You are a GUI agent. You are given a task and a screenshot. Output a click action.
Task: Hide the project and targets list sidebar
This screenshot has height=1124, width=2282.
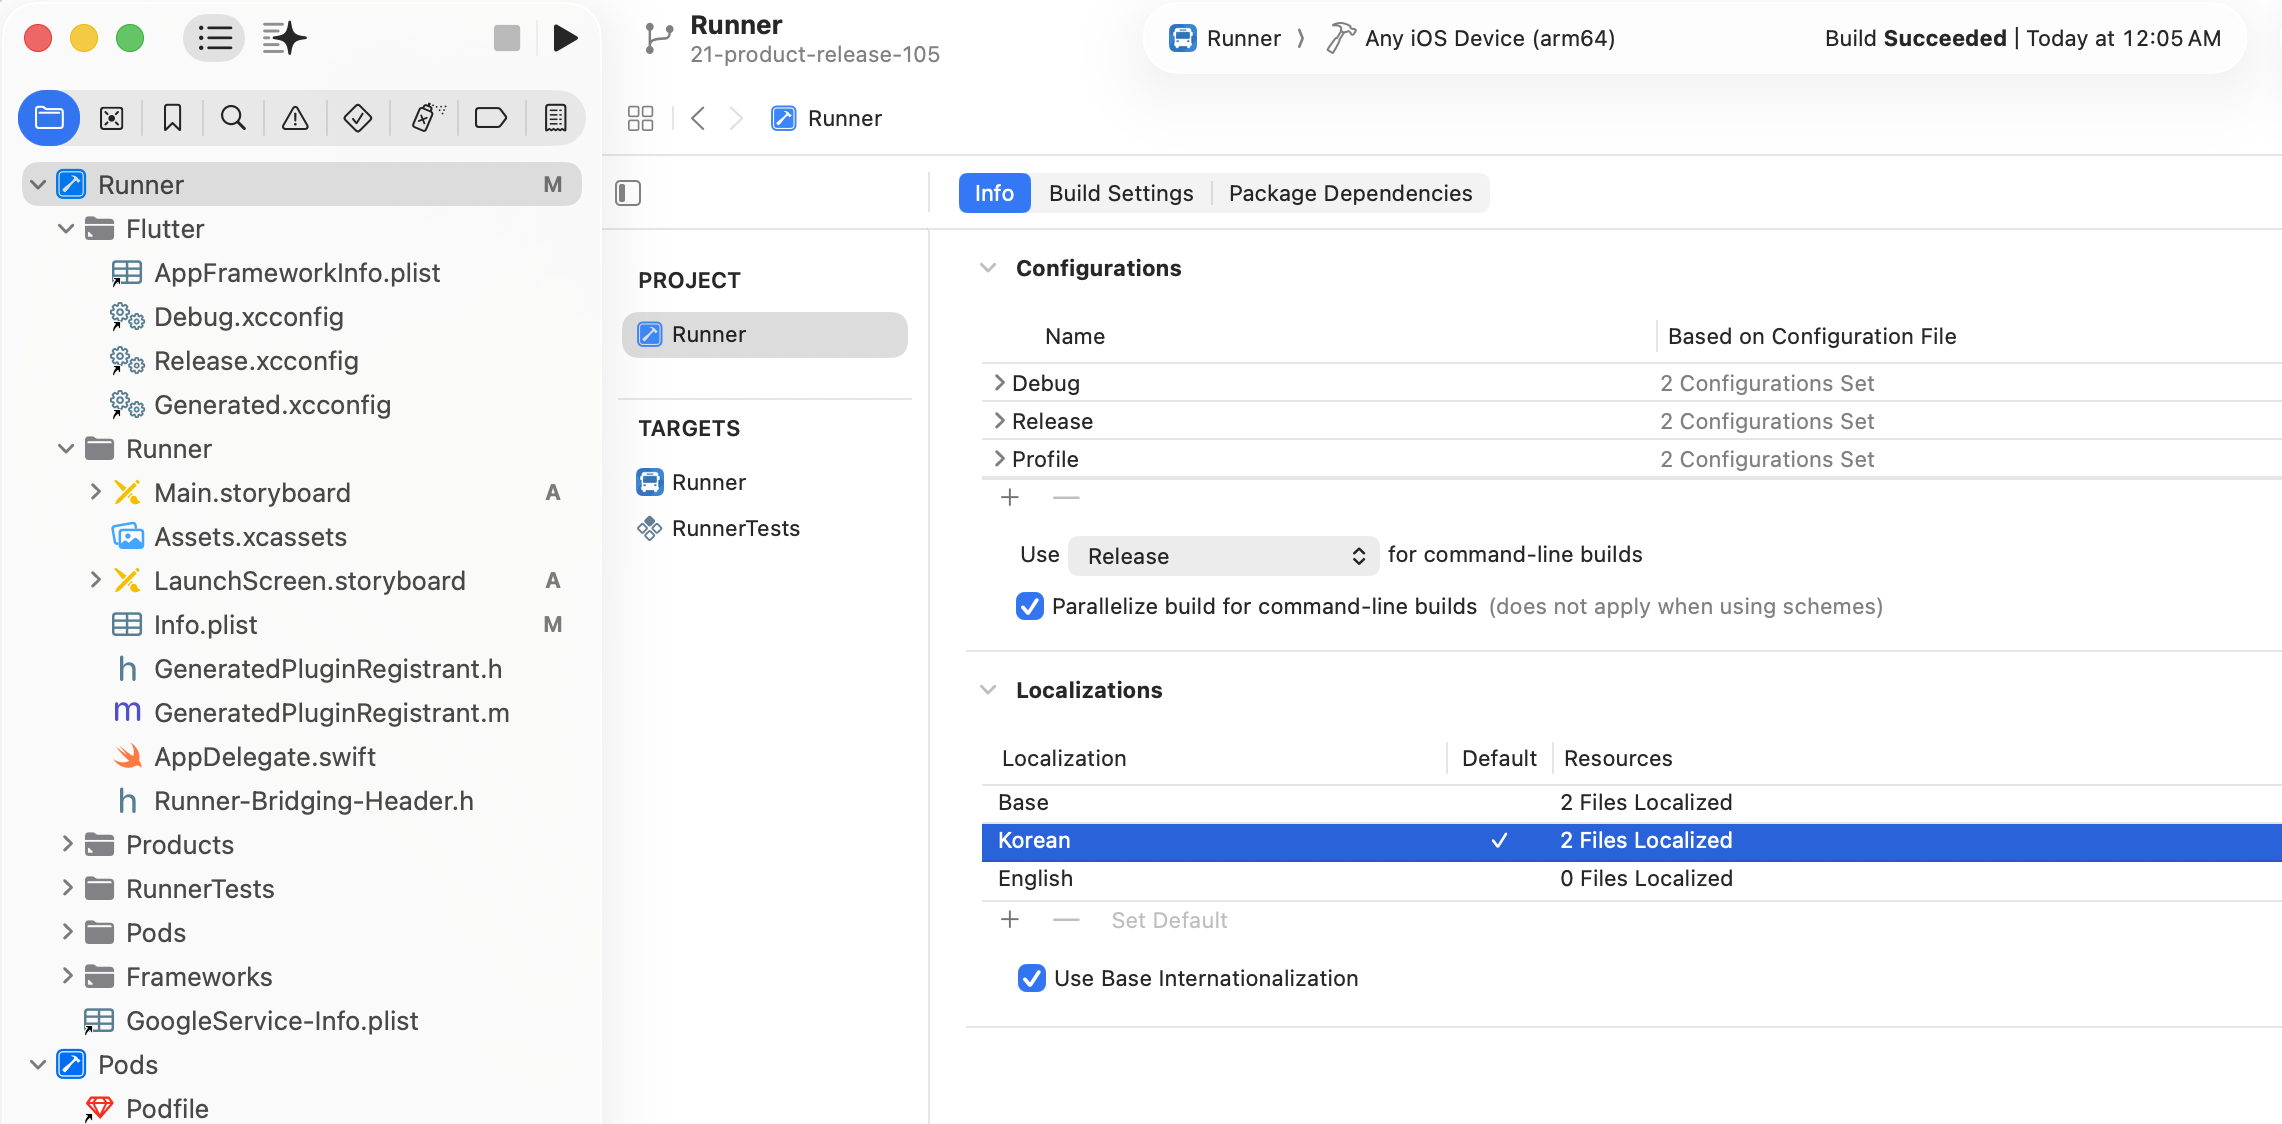pos(628,193)
